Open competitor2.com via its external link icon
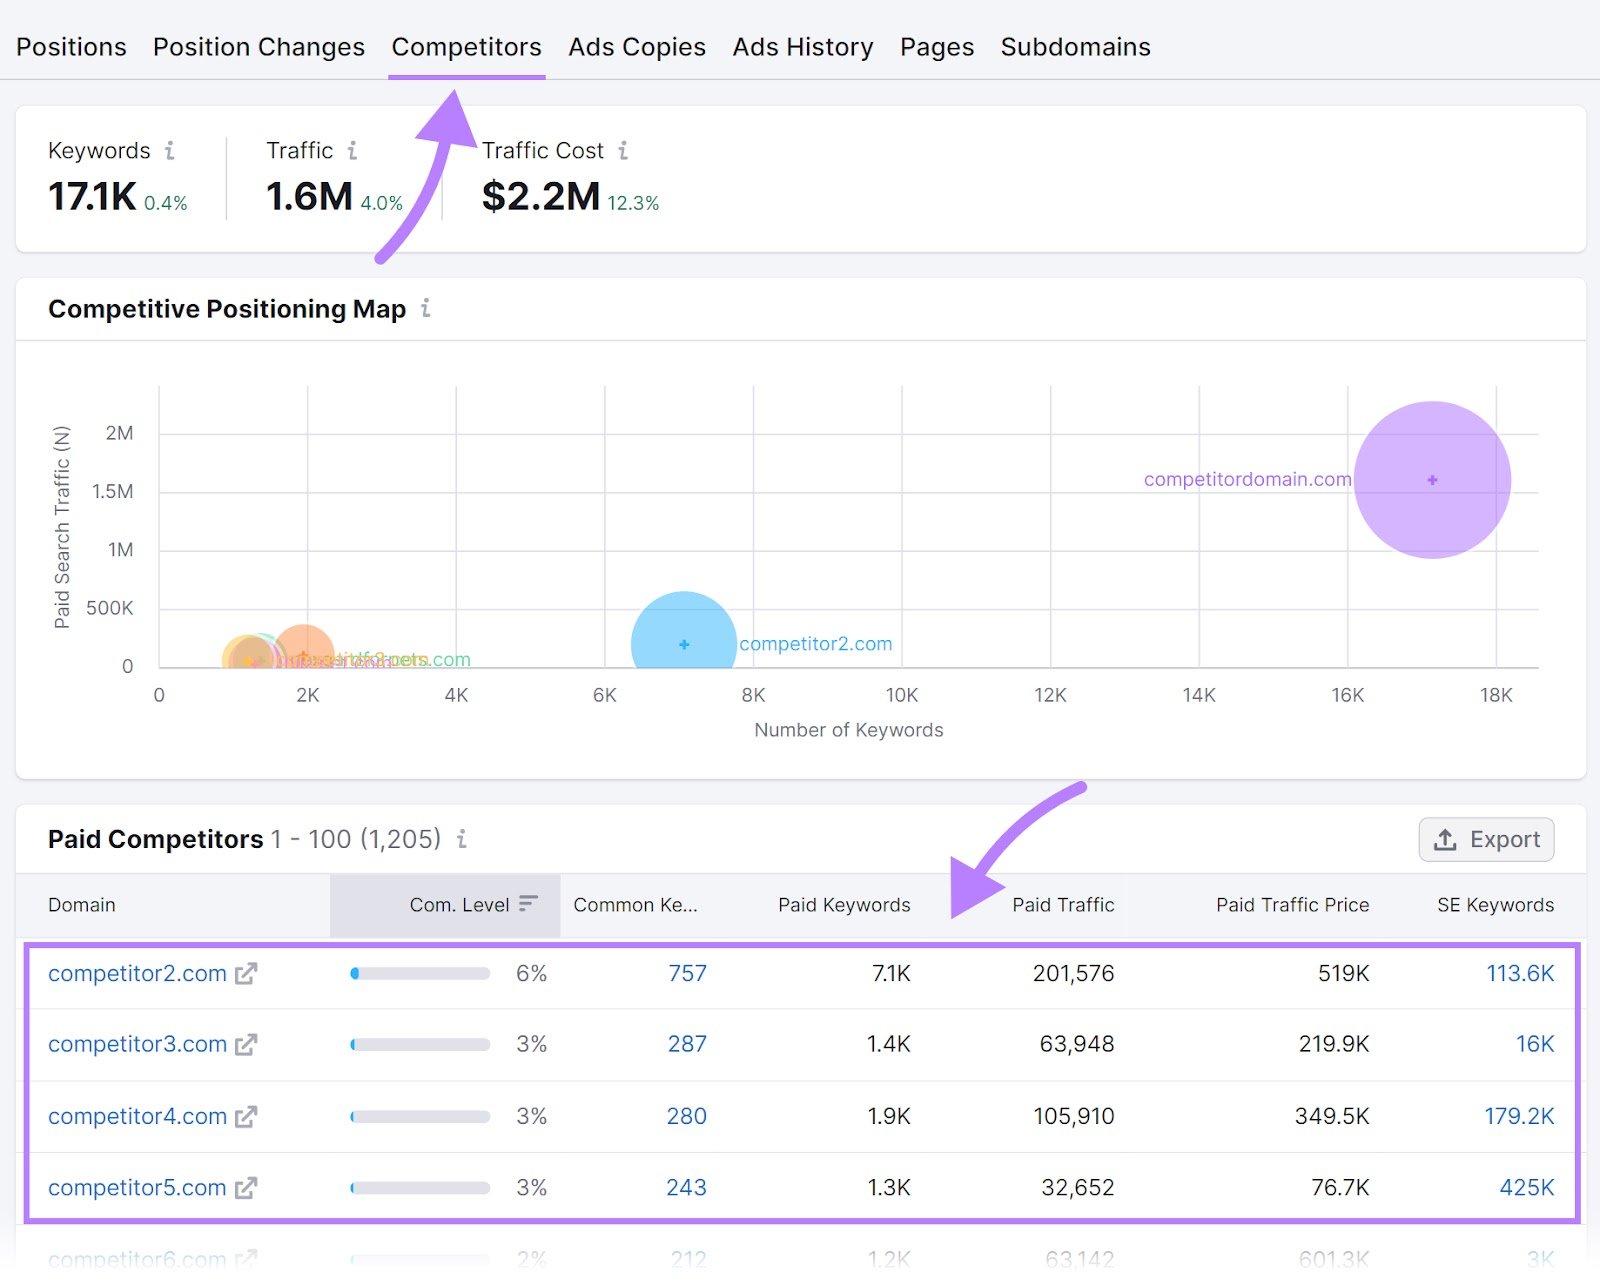Image resolution: width=1600 pixels, height=1286 pixels. [x=247, y=972]
